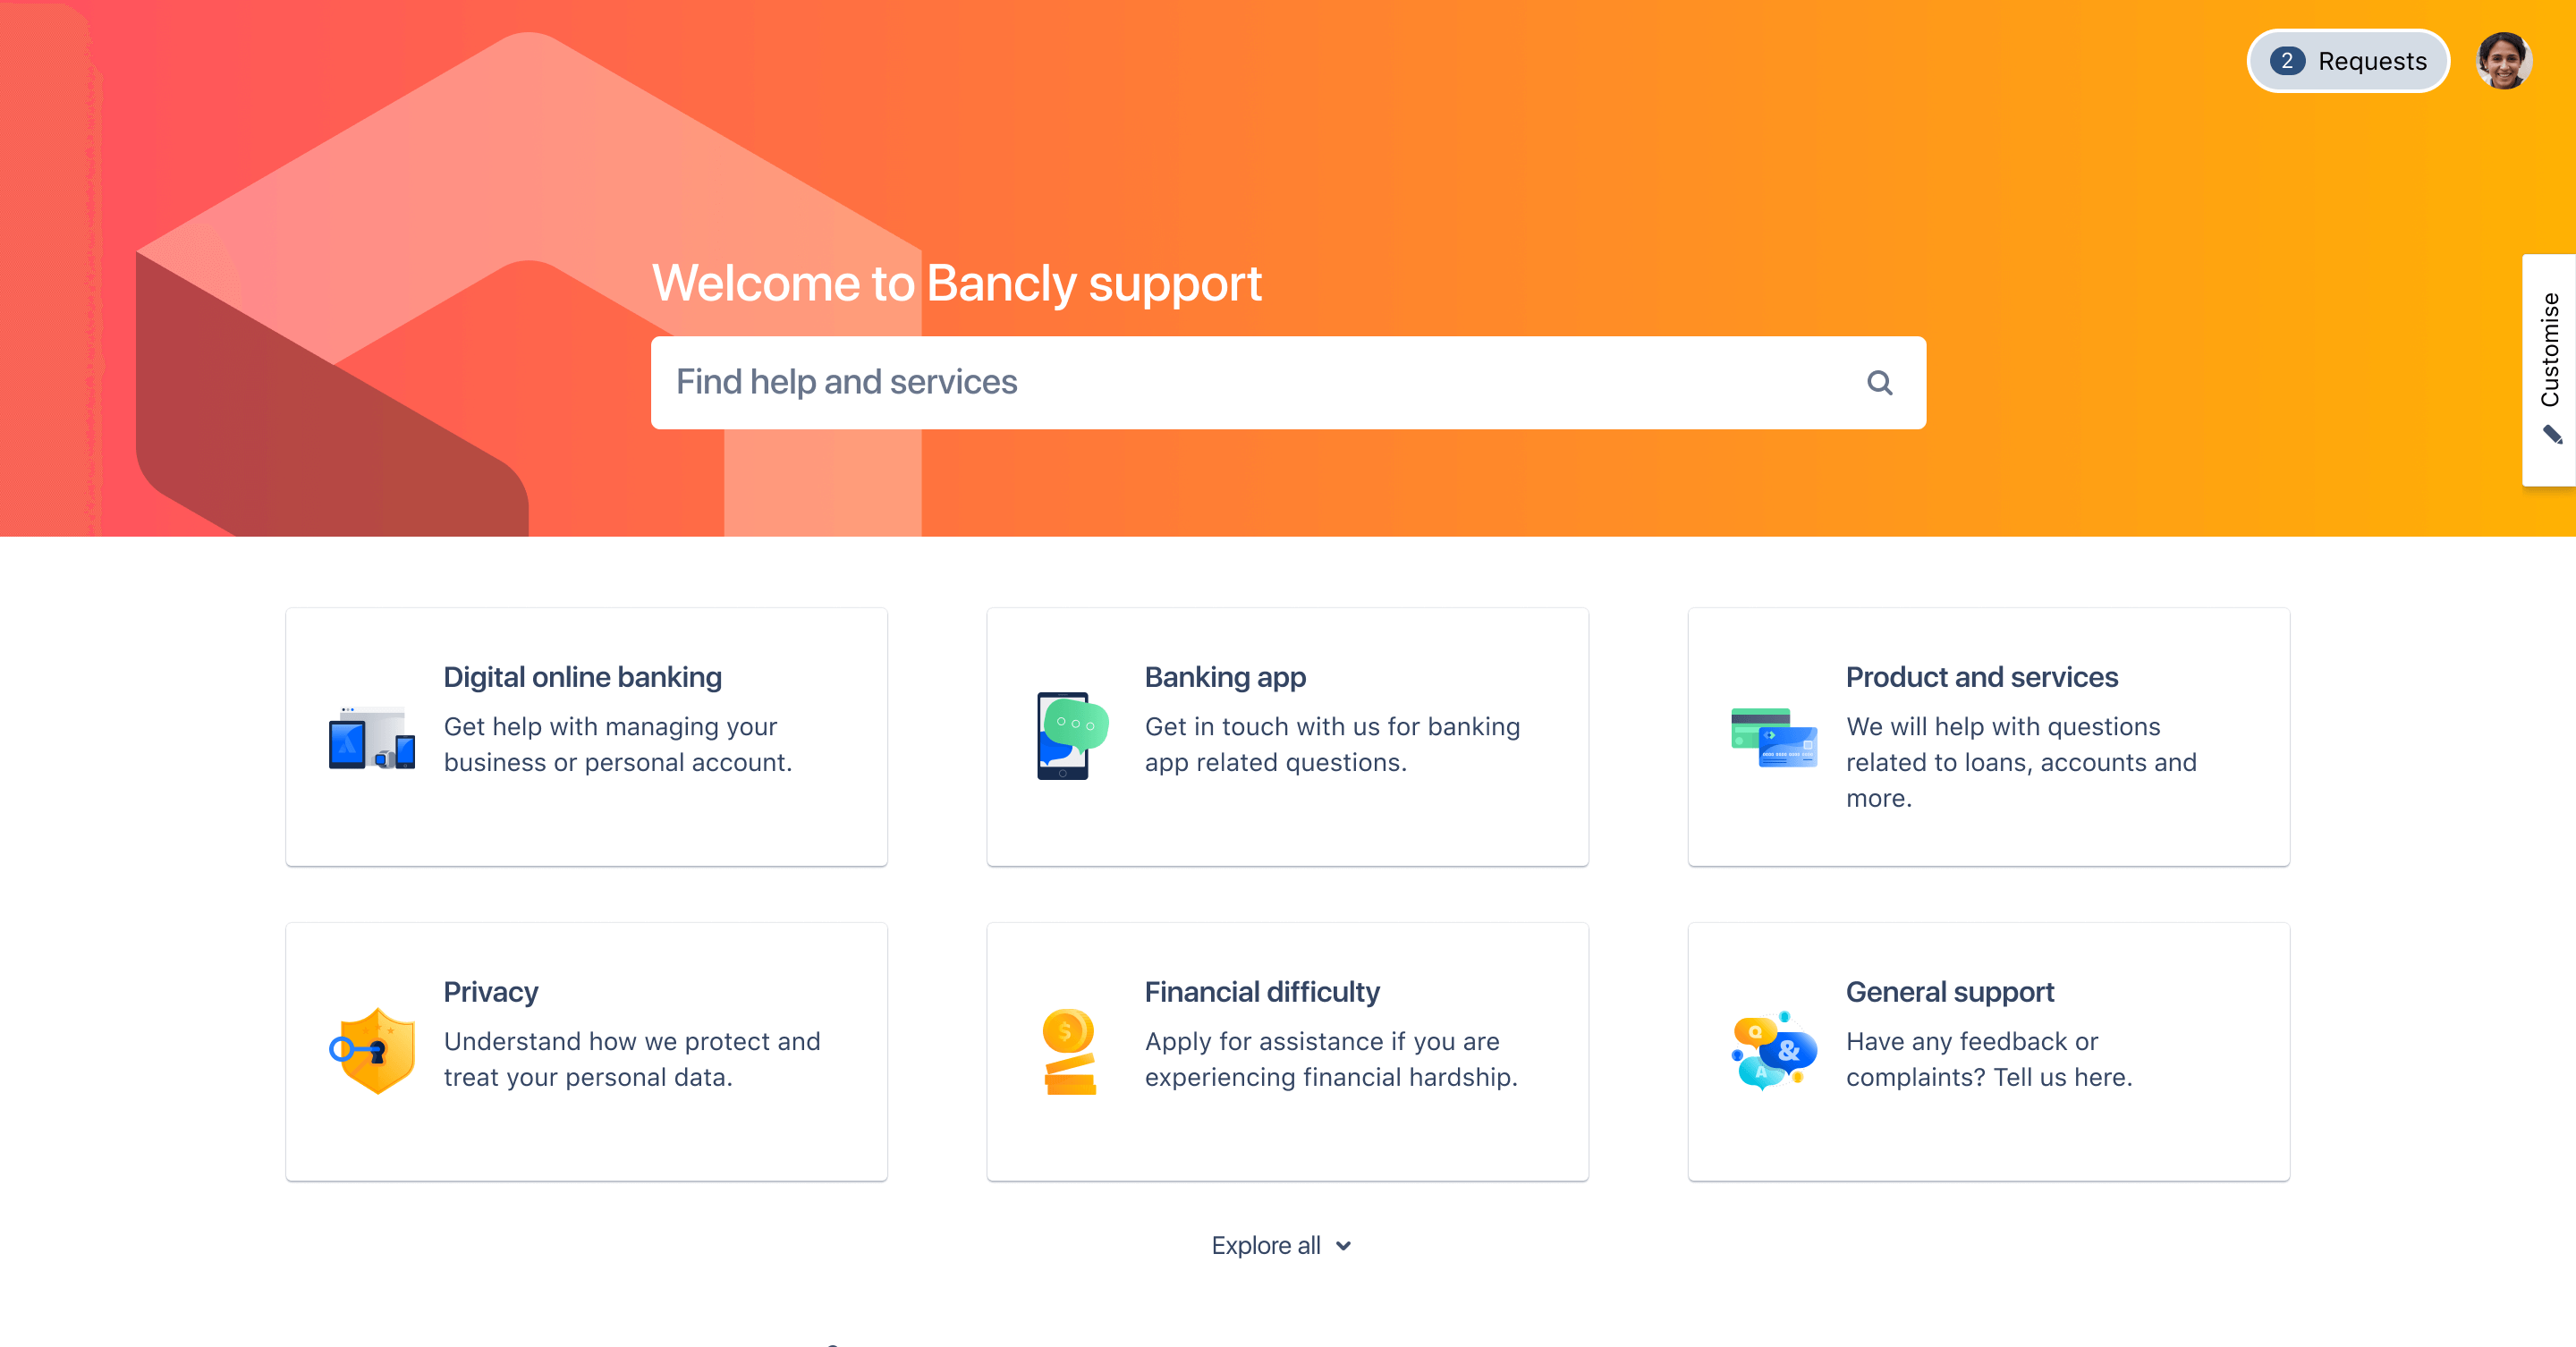Screen dimensions: 2576x1347
Task: Click the Requests badge dropdown
Action: [2351, 63]
